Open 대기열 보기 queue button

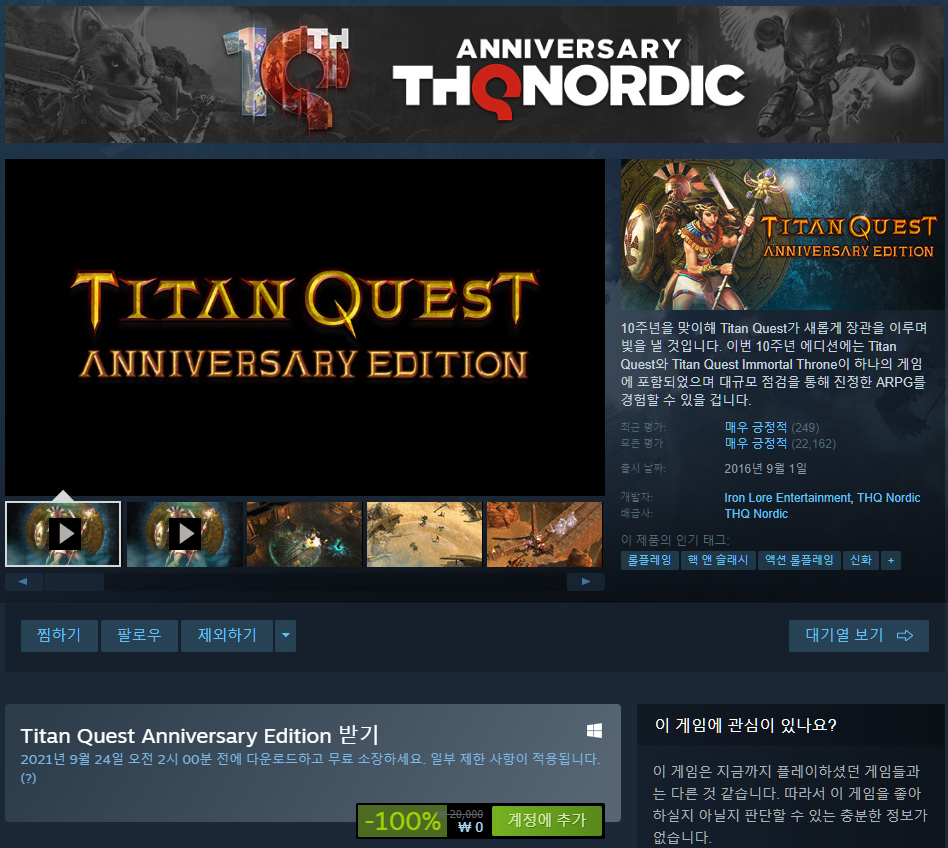pos(859,635)
